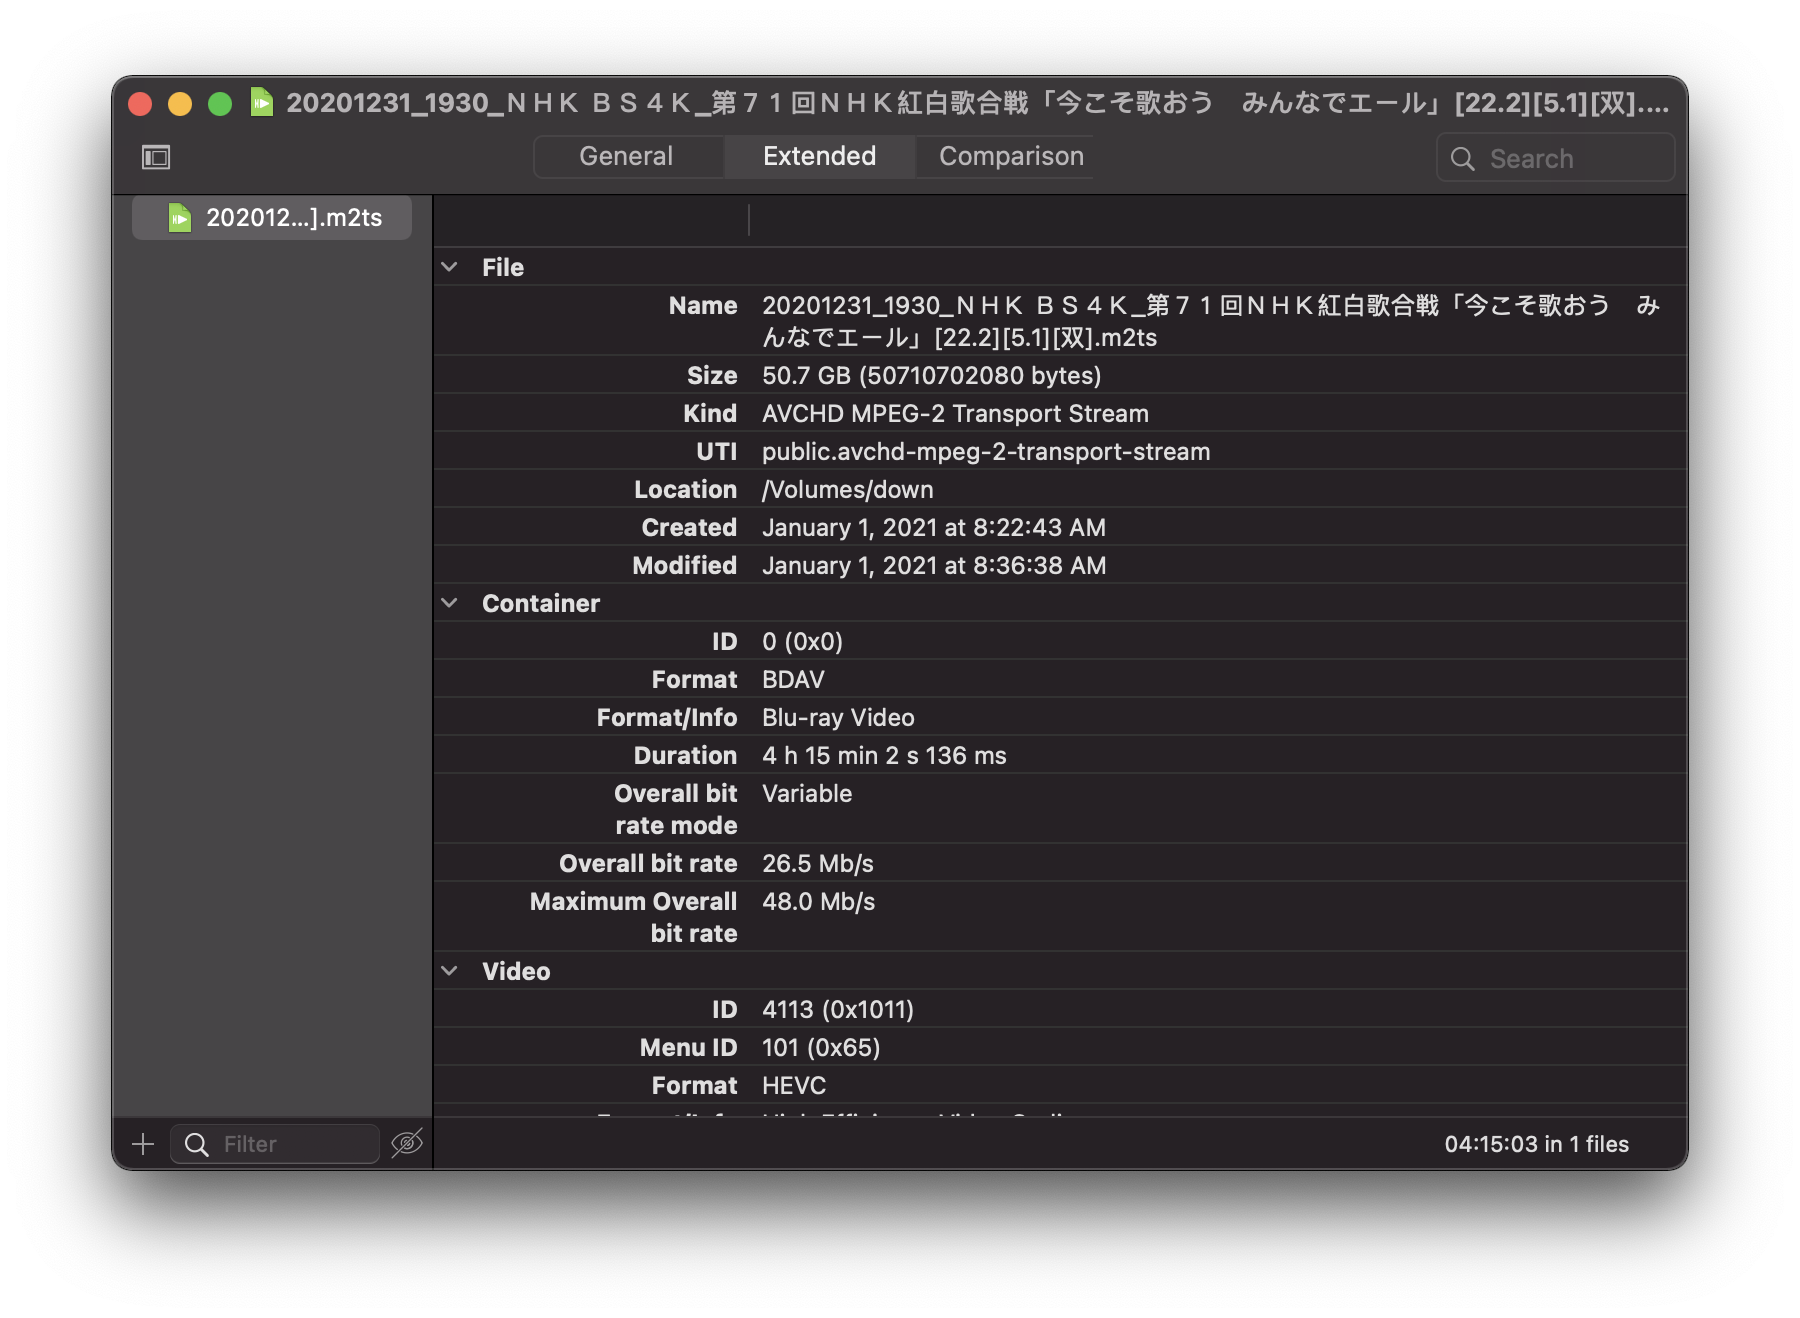Click the Container ID value 0 (0x0)
Screen dimensions: 1800x1318
[802, 642]
